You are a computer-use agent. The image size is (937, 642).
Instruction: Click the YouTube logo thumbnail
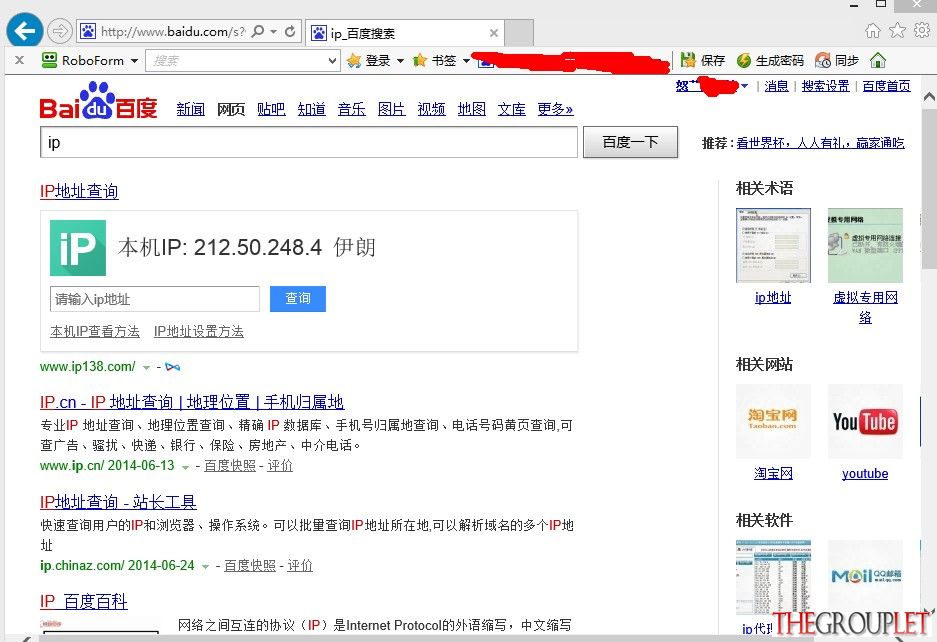point(865,421)
